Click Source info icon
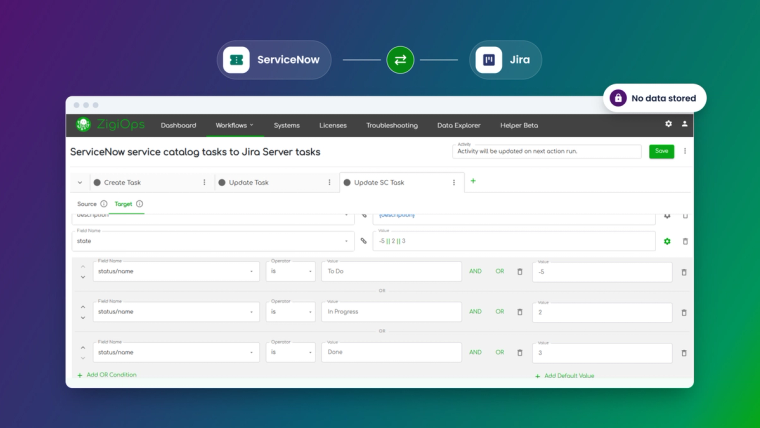Viewport: 760px width, 428px height. pyautogui.click(x=104, y=204)
